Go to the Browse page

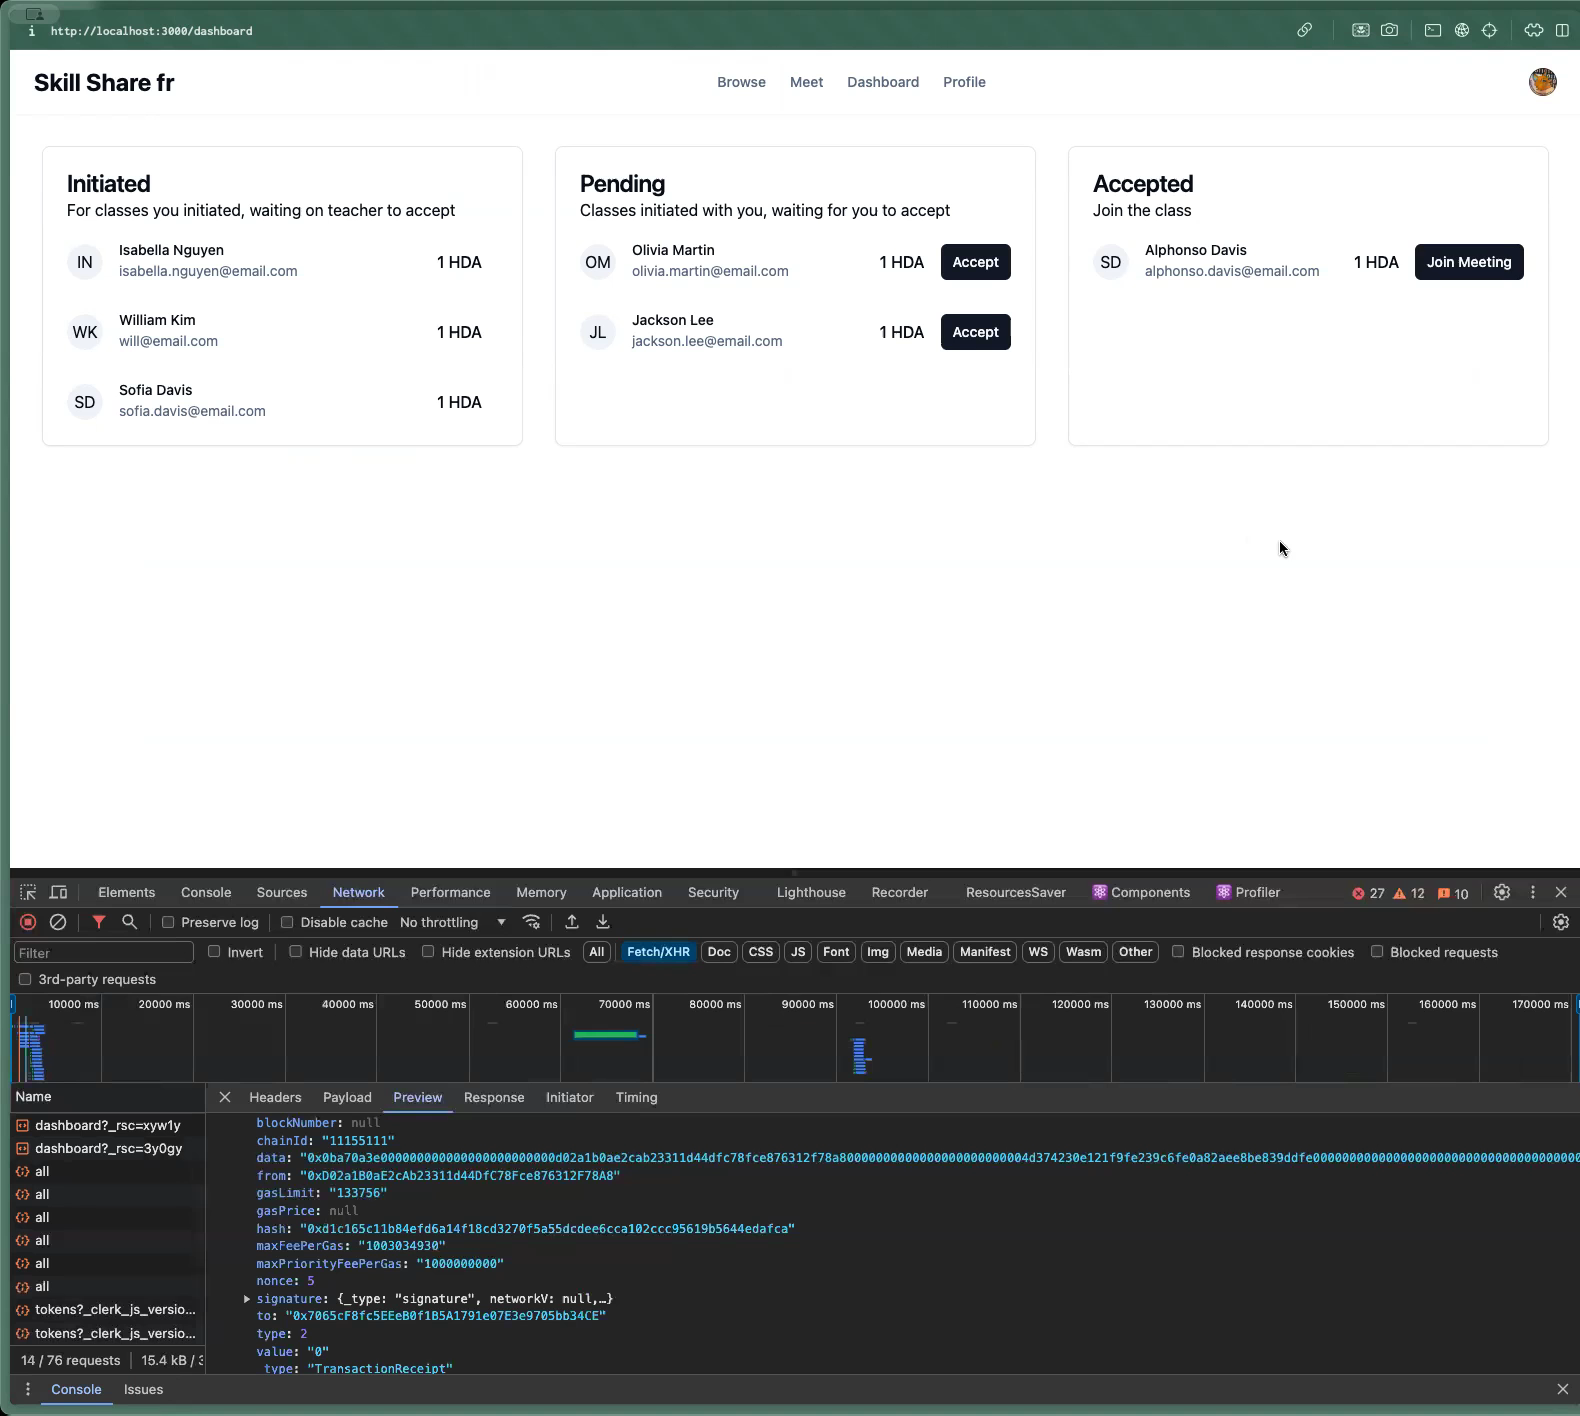click(x=741, y=82)
